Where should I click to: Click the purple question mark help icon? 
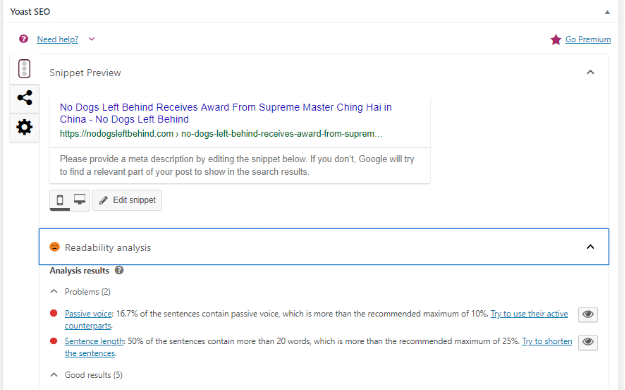(x=24, y=39)
